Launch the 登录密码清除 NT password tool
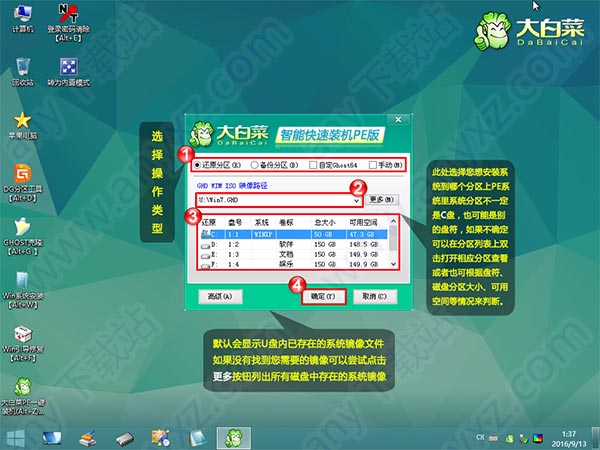 tap(68, 22)
